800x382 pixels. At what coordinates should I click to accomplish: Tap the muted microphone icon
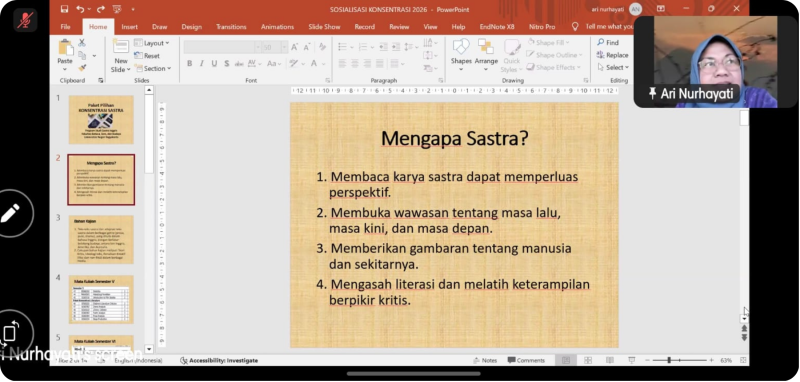click(25, 20)
